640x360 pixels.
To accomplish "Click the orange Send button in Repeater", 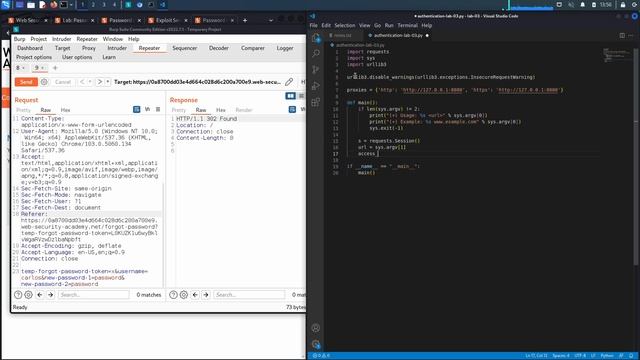I will (26, 82).
